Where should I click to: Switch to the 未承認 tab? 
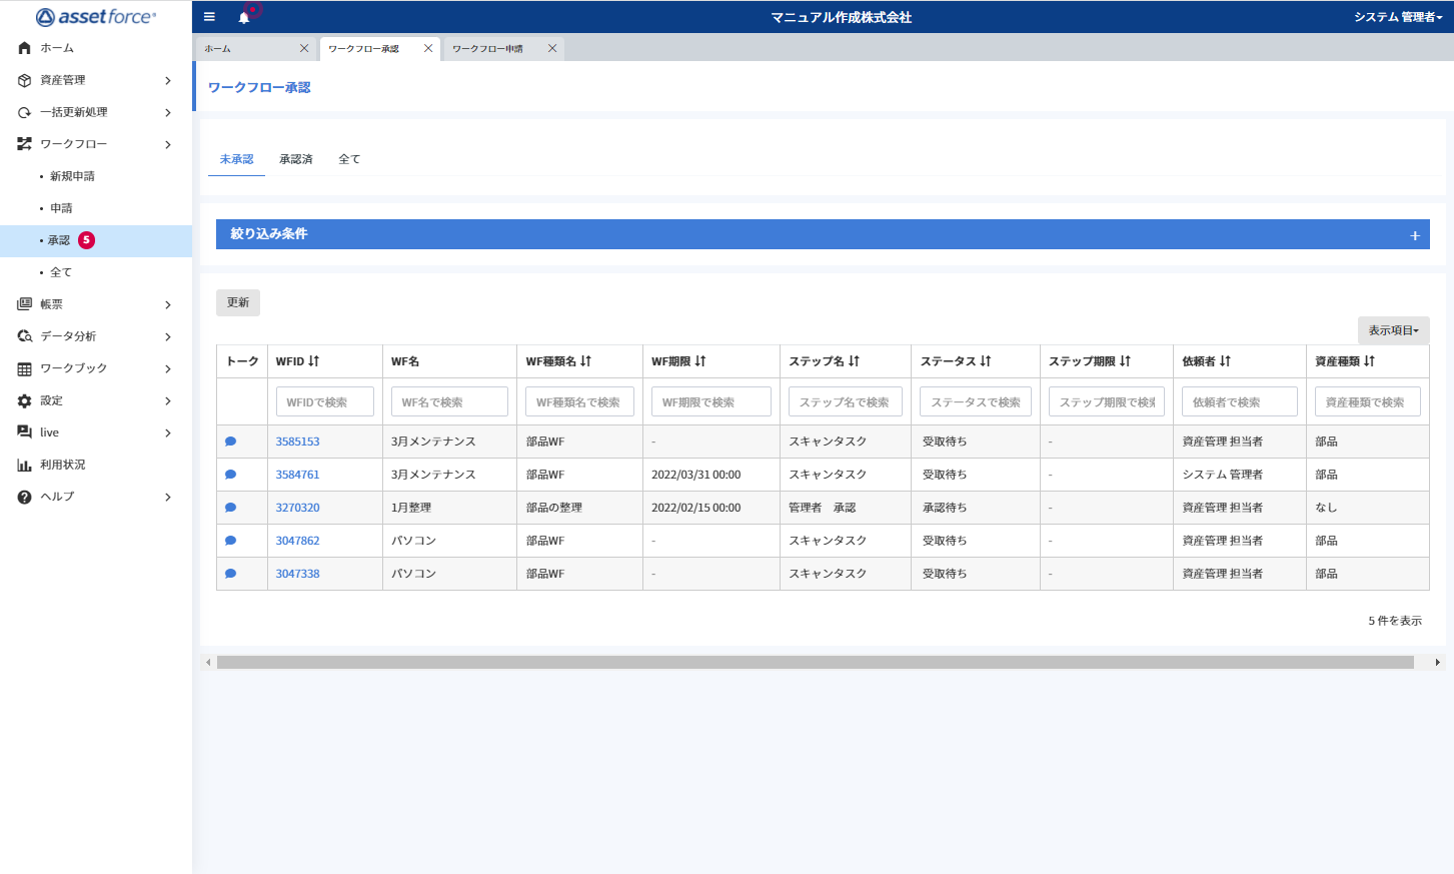click(x=237, y=159)
